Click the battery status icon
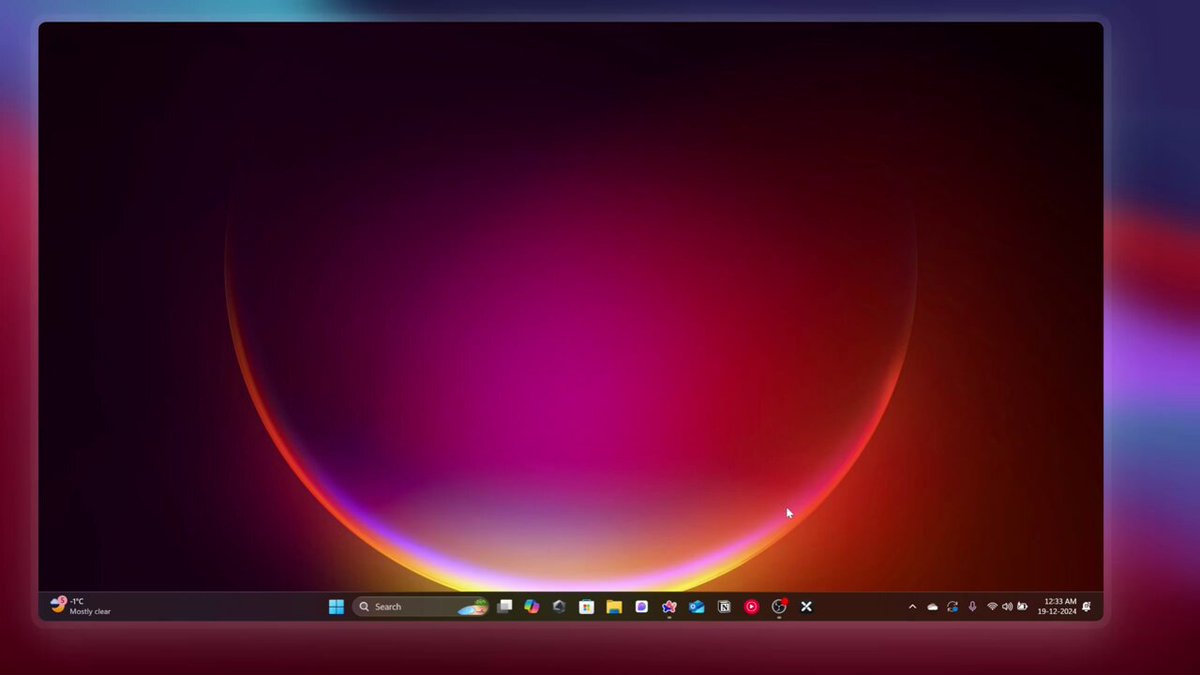 (1022, 607)
